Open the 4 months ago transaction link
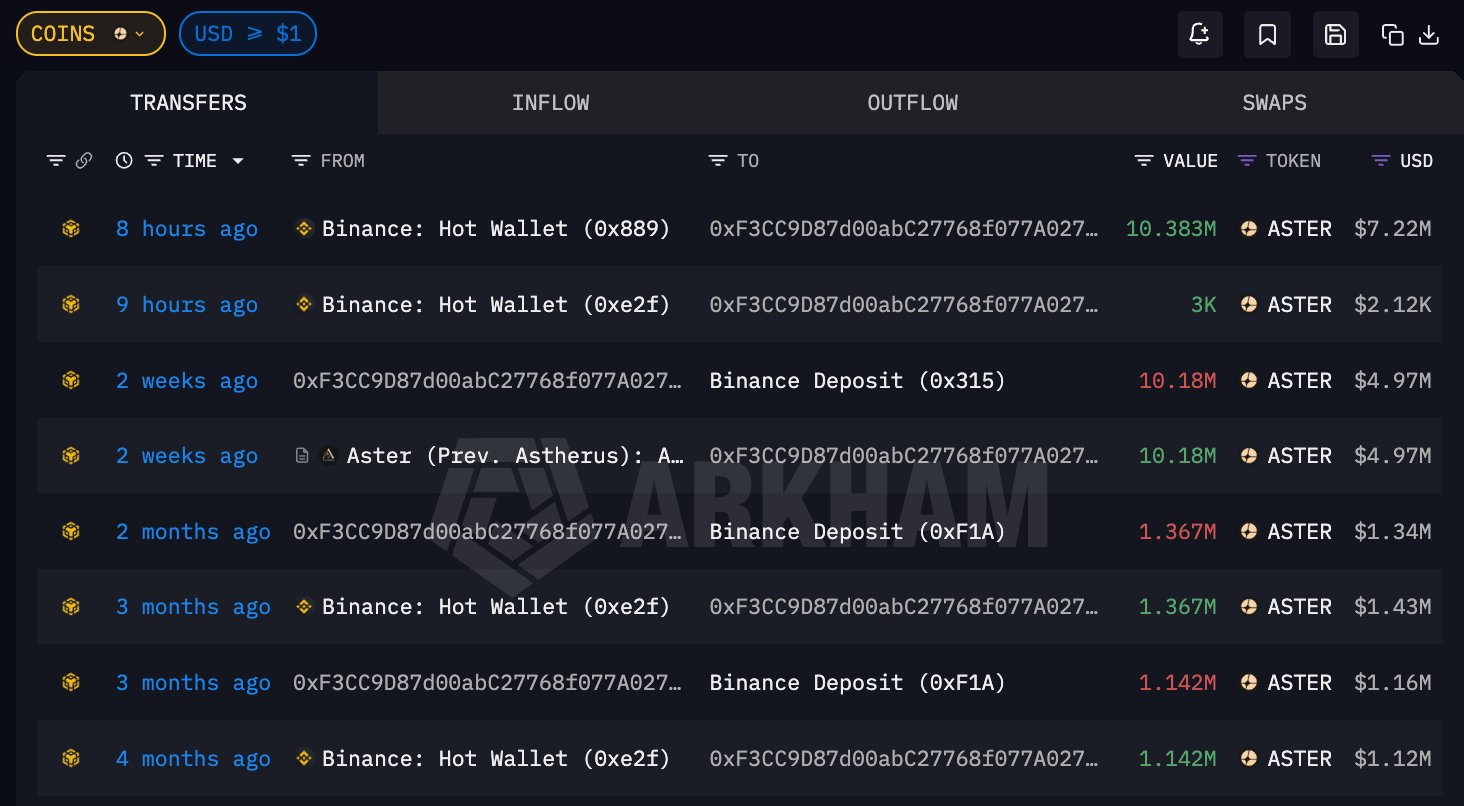 193,759
